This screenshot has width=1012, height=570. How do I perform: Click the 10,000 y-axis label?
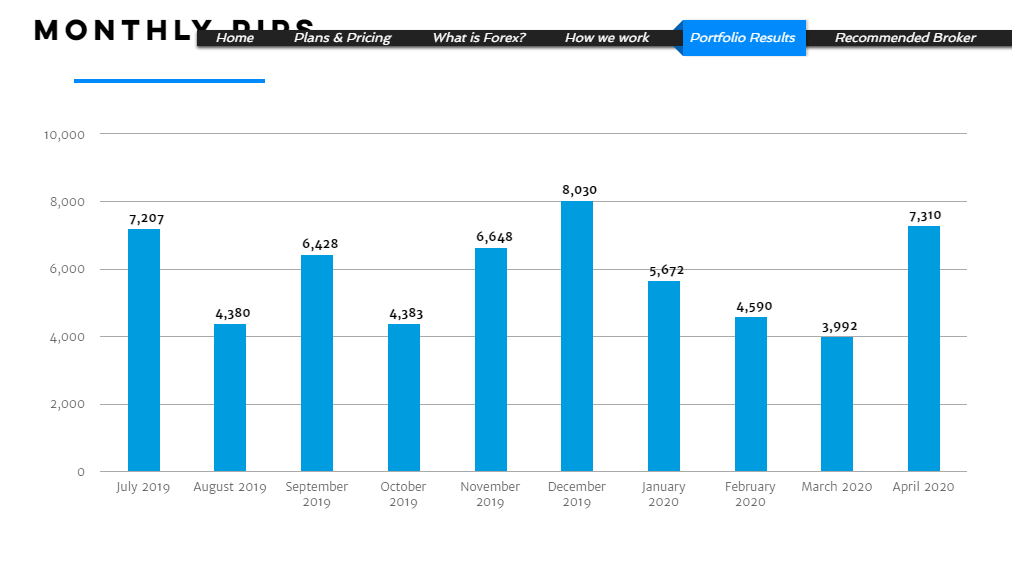coord(64,135)
